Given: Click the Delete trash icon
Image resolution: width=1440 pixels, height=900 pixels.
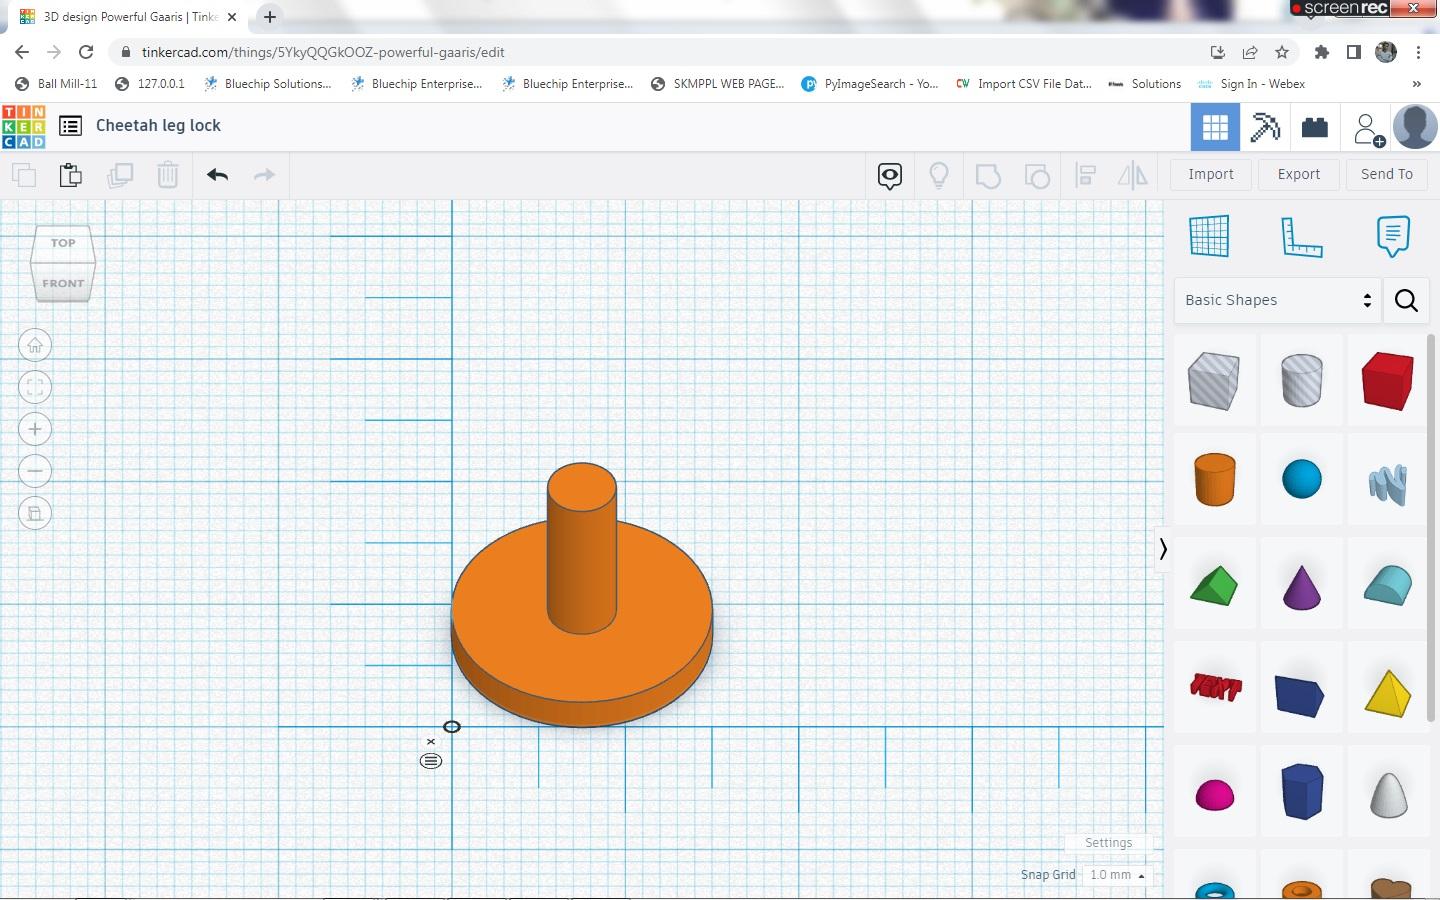Looking at the screenshot, I should [x=168, y=175].
